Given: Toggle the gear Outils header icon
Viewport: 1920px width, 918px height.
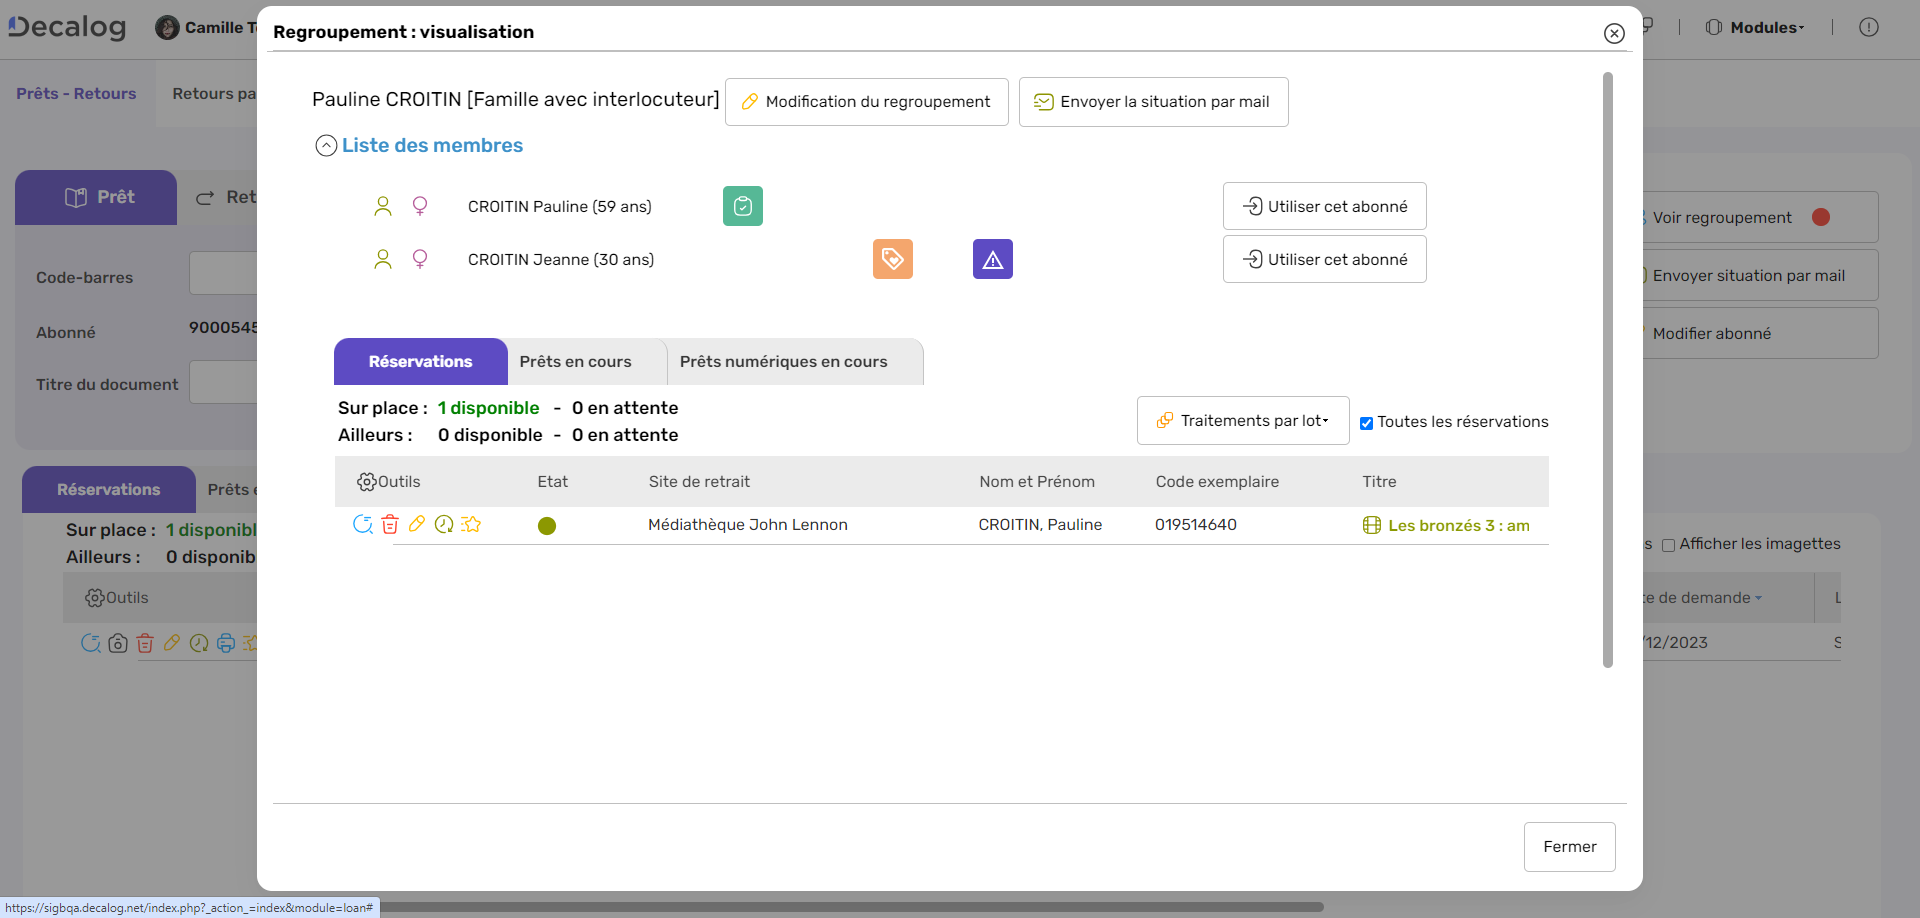Looking at the screenshot, I should pos(367,481).
